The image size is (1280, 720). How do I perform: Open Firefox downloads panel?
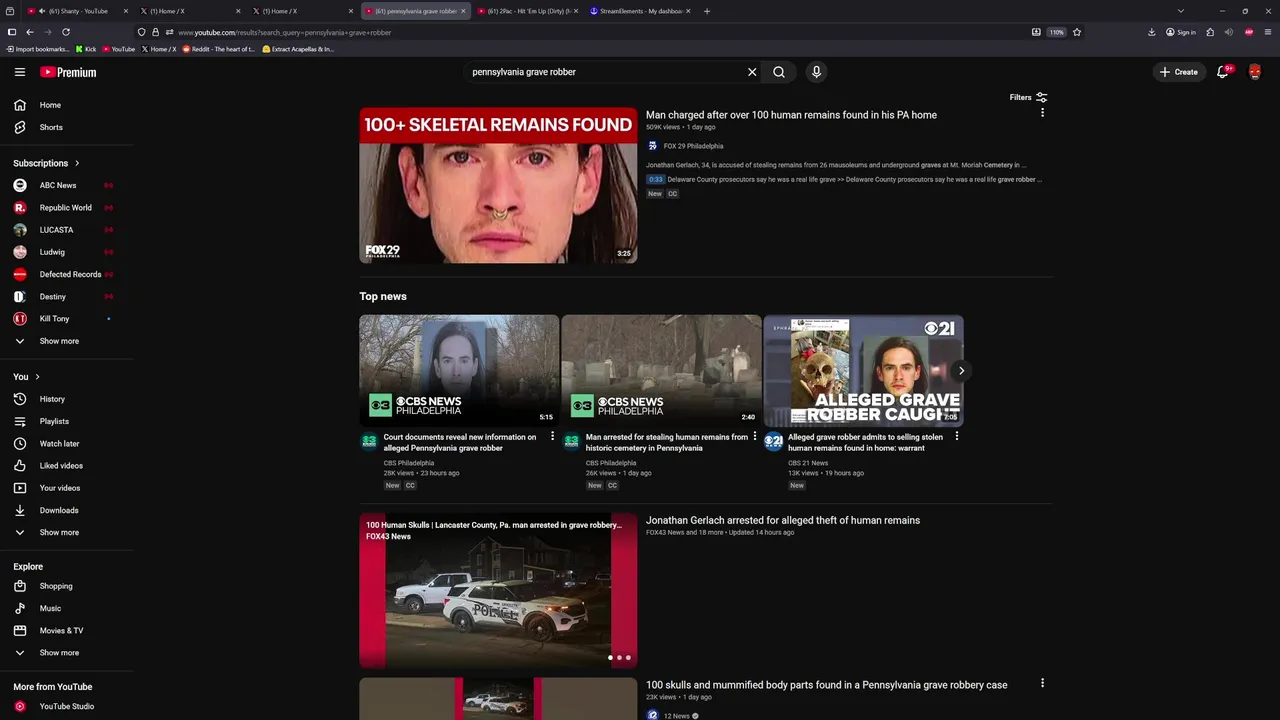point(1152,32)
